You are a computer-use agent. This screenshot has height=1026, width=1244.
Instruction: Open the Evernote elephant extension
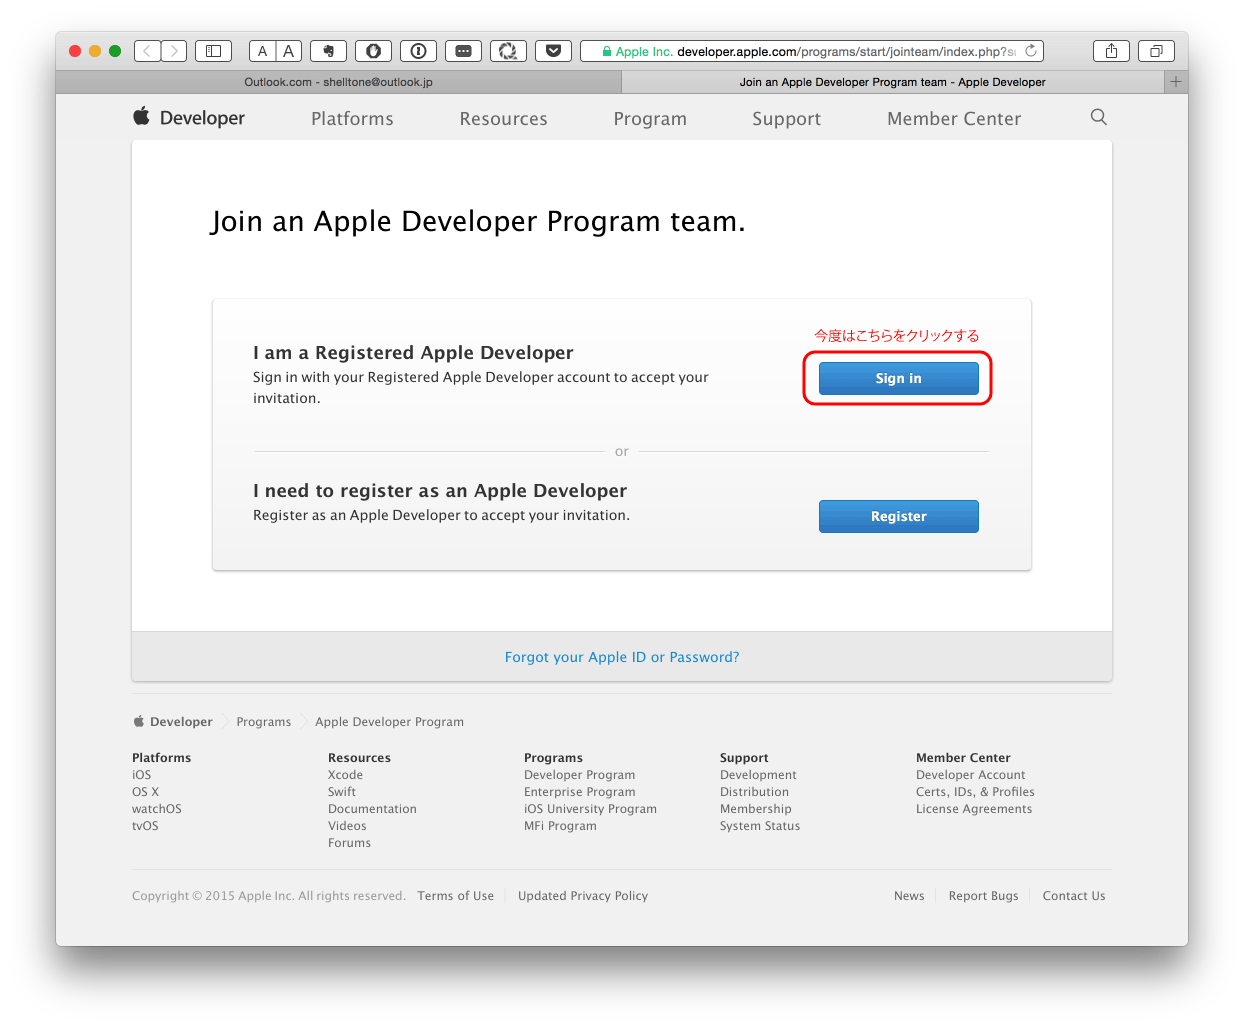tap(328, 51)
